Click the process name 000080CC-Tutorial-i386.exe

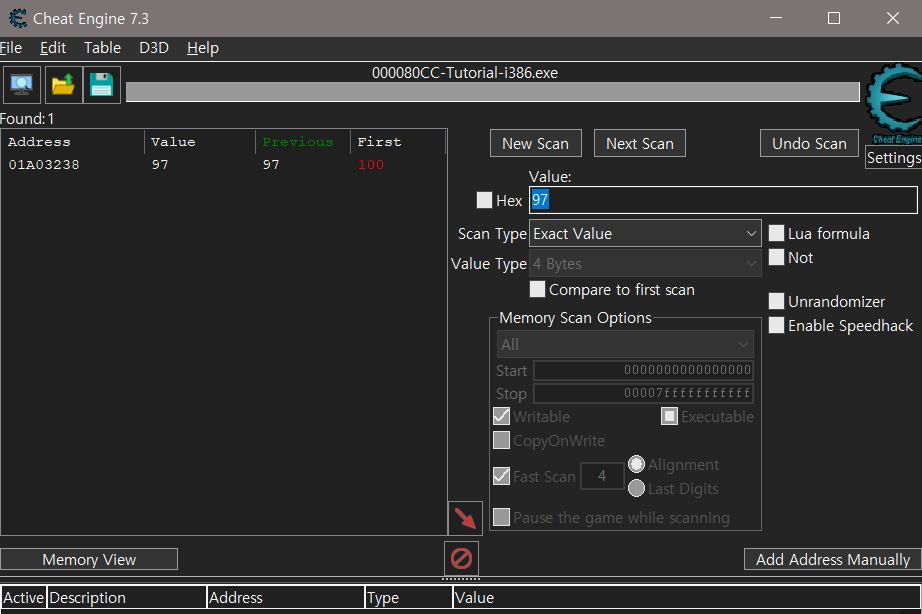tap(465, 72)
